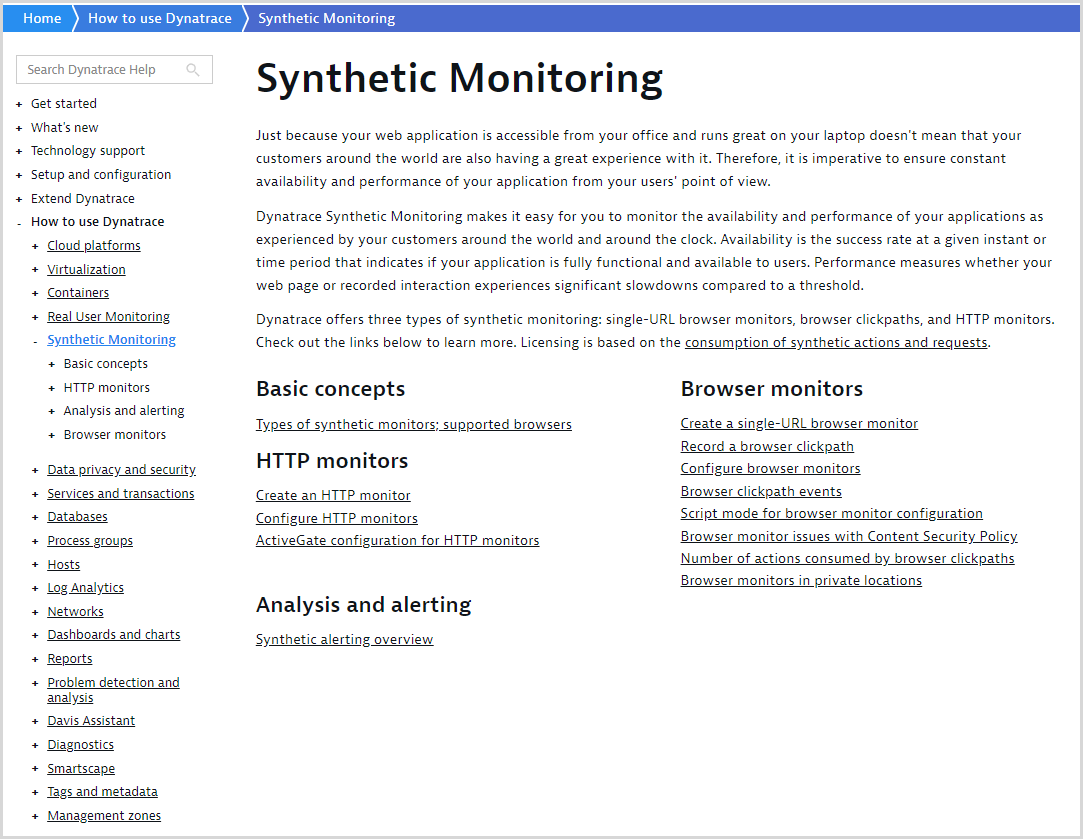
Task: Open Script mode for browser monitor configuration
Action: (832, 514)
